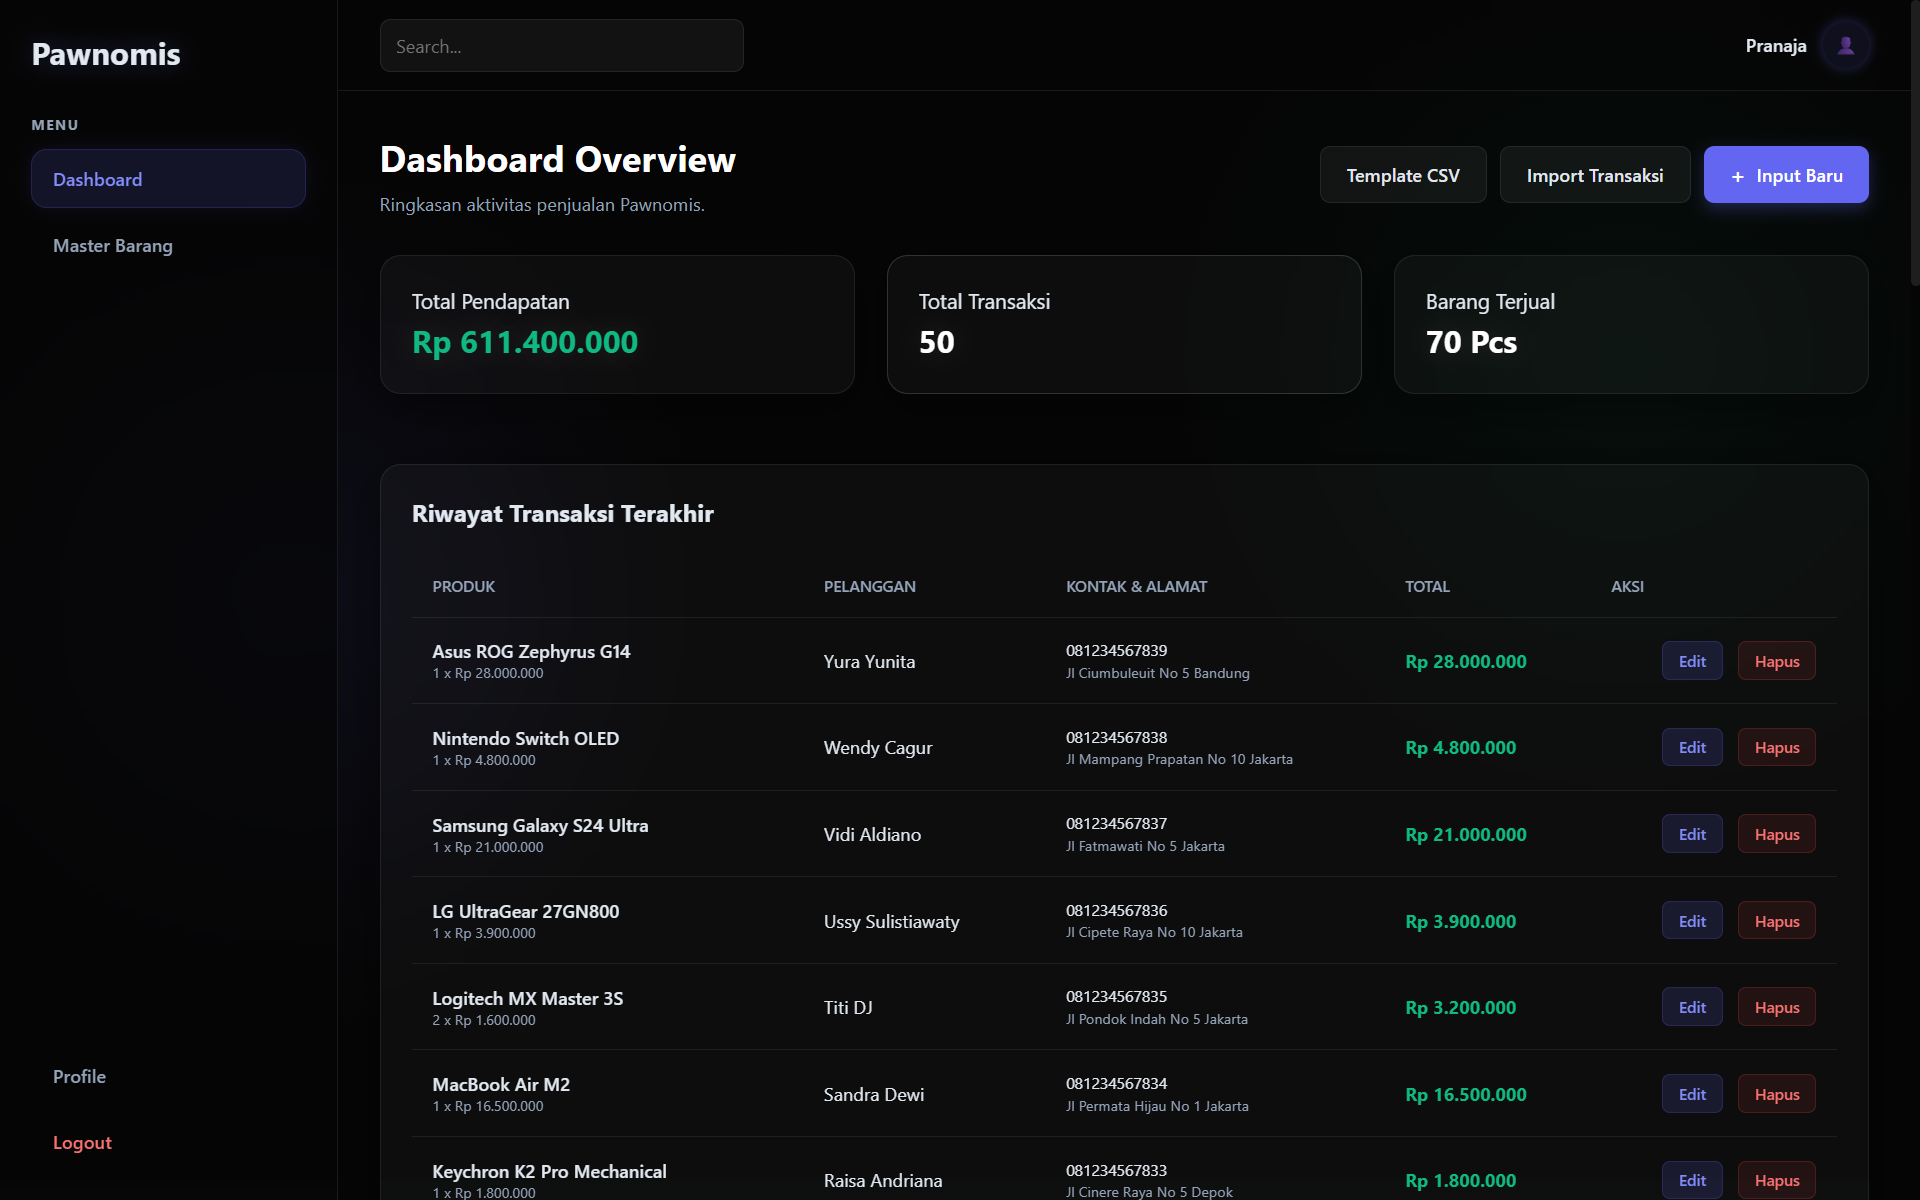1920x1200 pixels.
Task: Click the Pawnomis logo title
Action: coord(106,54)
